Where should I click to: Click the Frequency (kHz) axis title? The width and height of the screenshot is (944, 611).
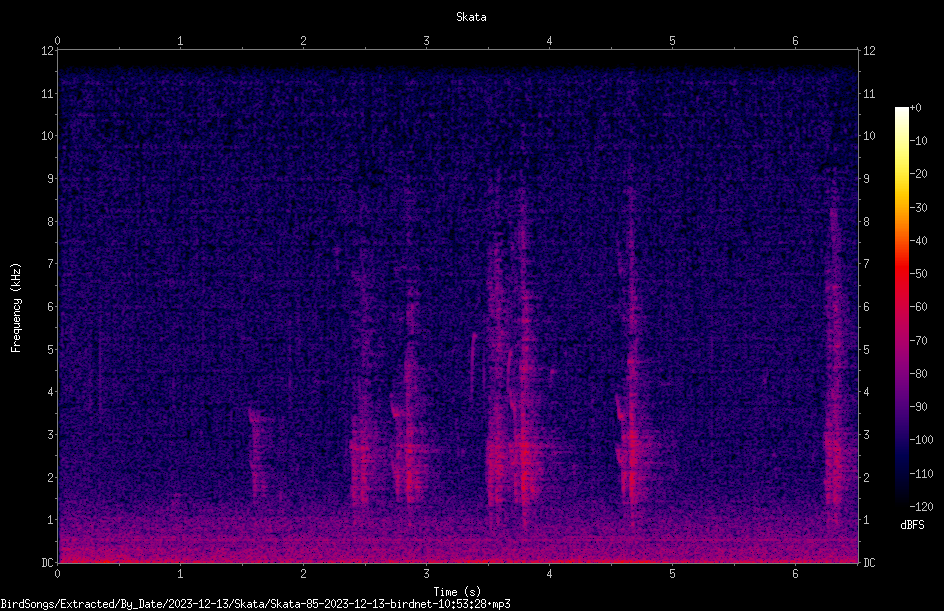[x=16, y=308]
